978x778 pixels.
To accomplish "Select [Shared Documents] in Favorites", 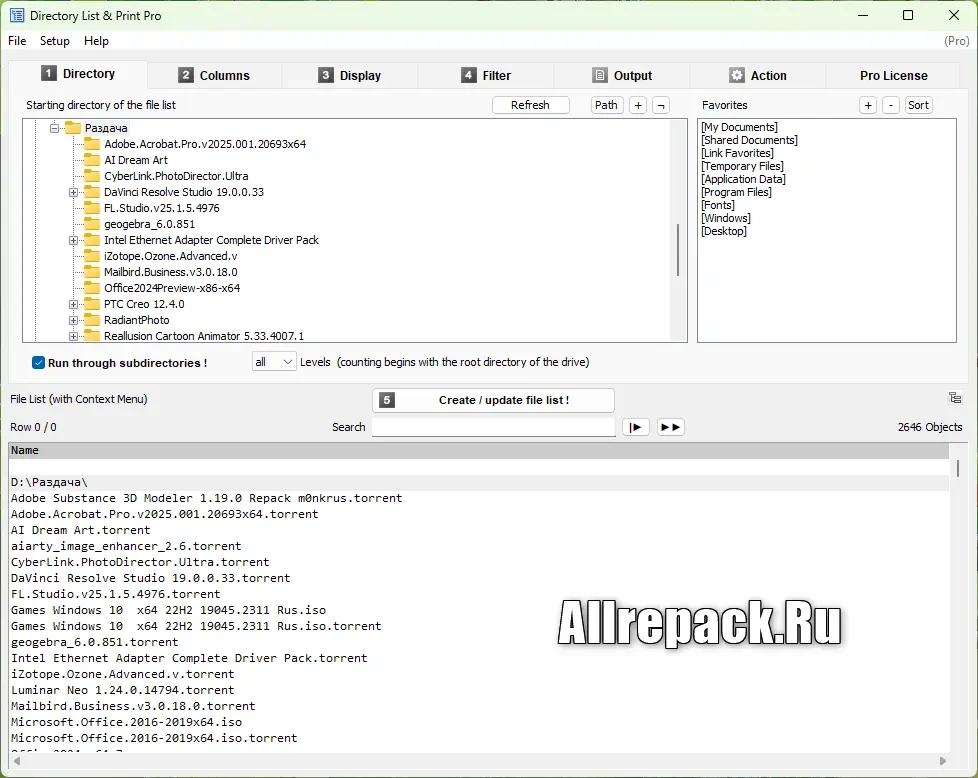I will [749, 140].
